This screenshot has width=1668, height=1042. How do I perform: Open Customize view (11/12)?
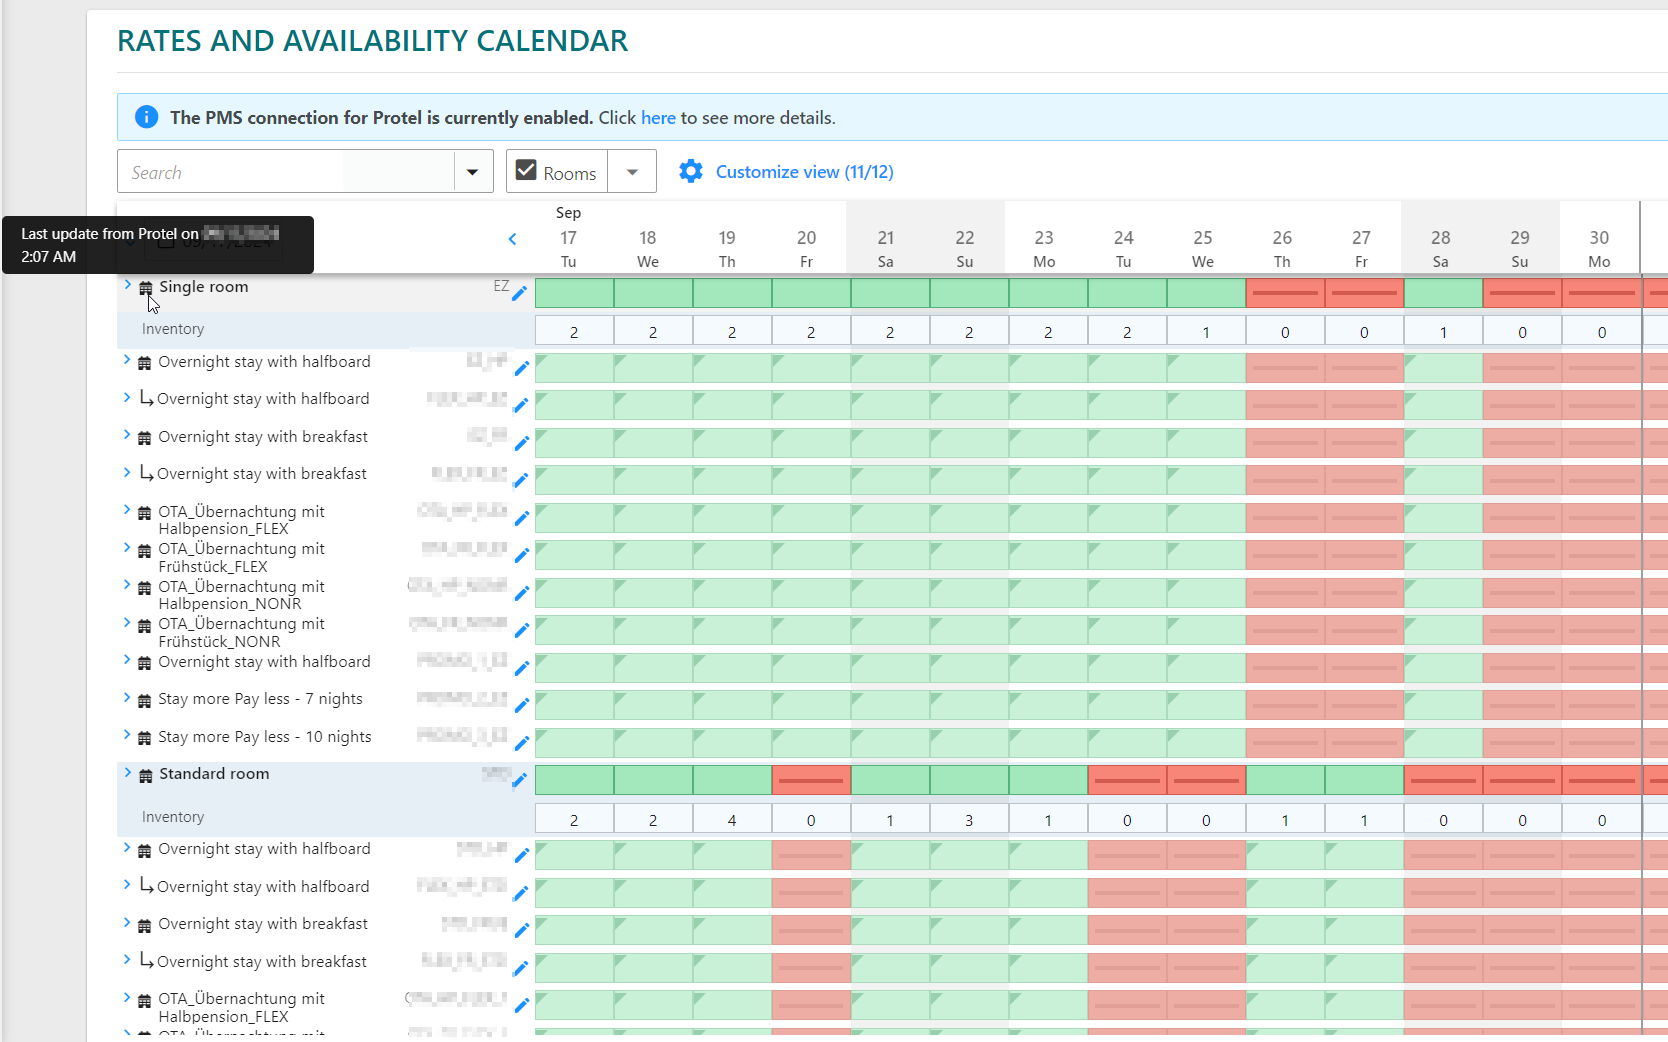point(804,172)
